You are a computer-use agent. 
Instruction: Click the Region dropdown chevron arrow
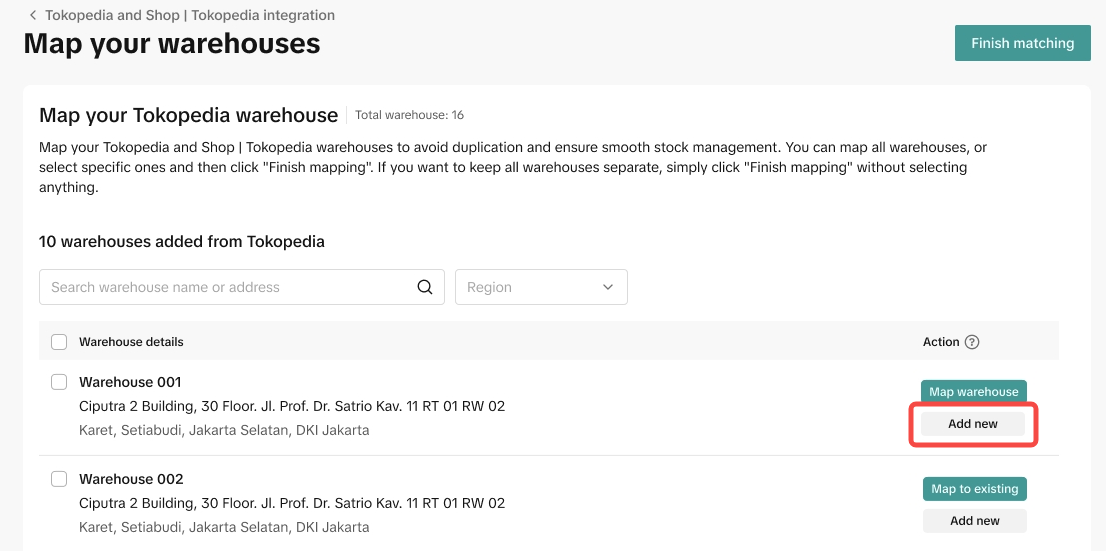[x=608, y=287]
